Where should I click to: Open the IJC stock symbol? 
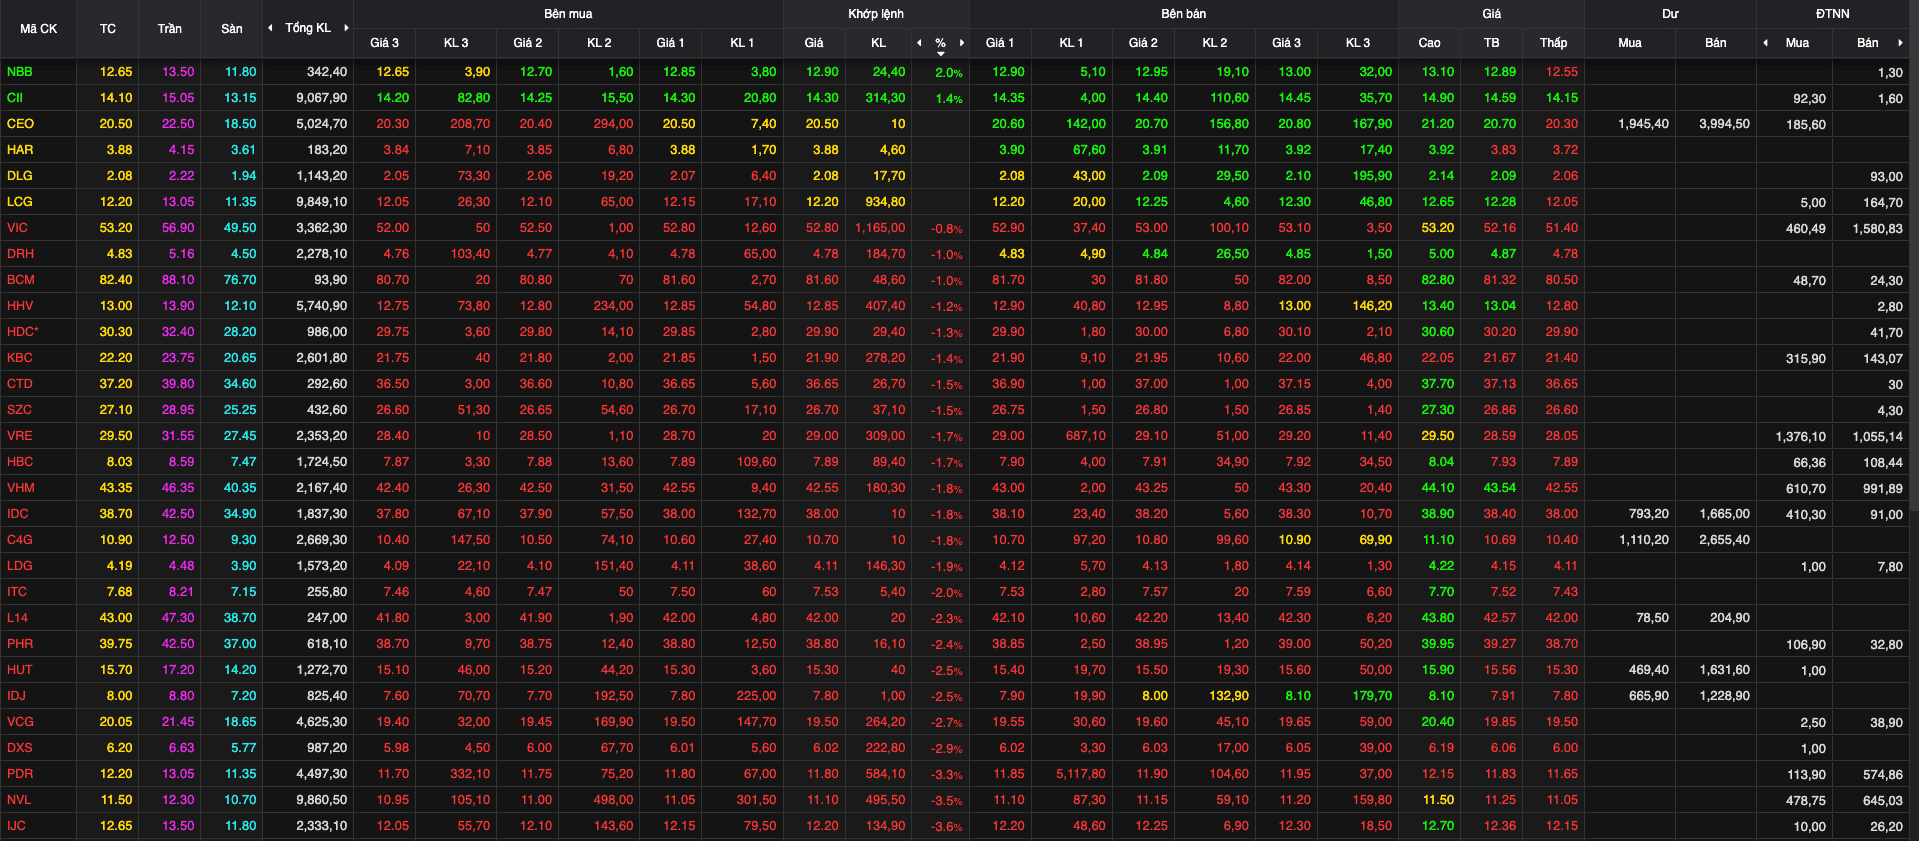click(x=16, y=826)
